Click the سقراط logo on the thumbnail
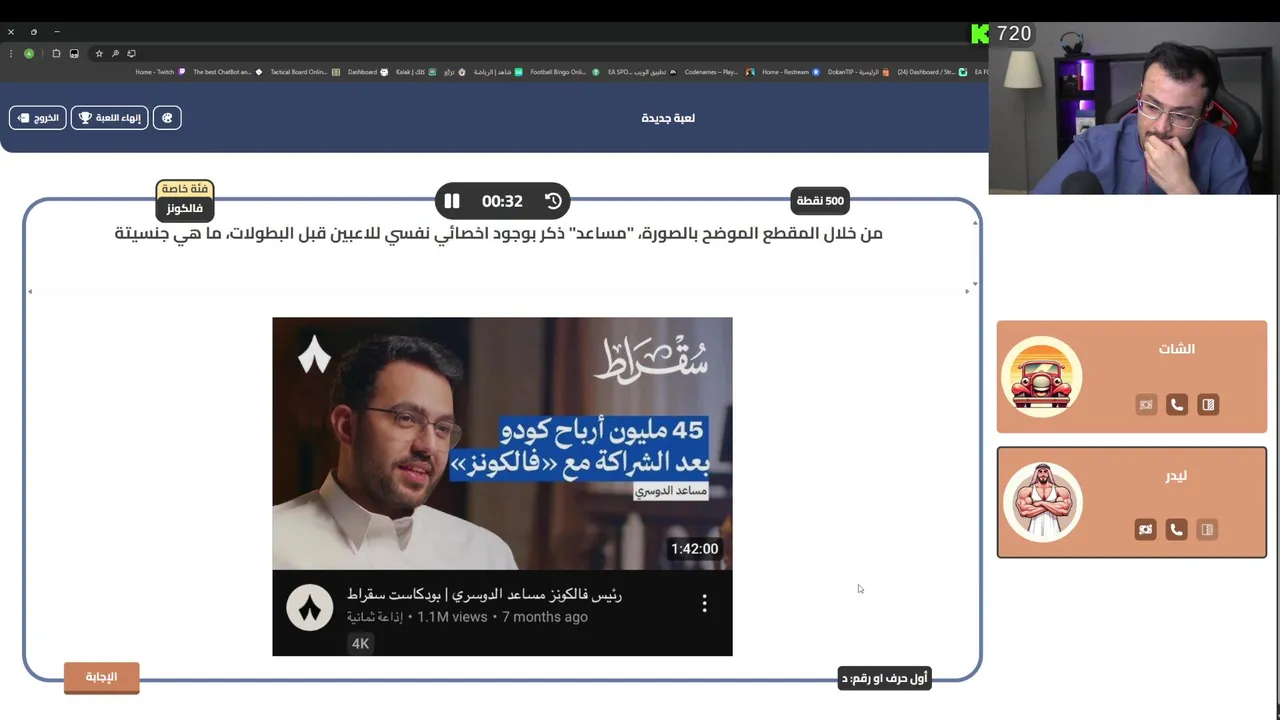Viewport: 1280px width, 720px height. click(651, 358)
